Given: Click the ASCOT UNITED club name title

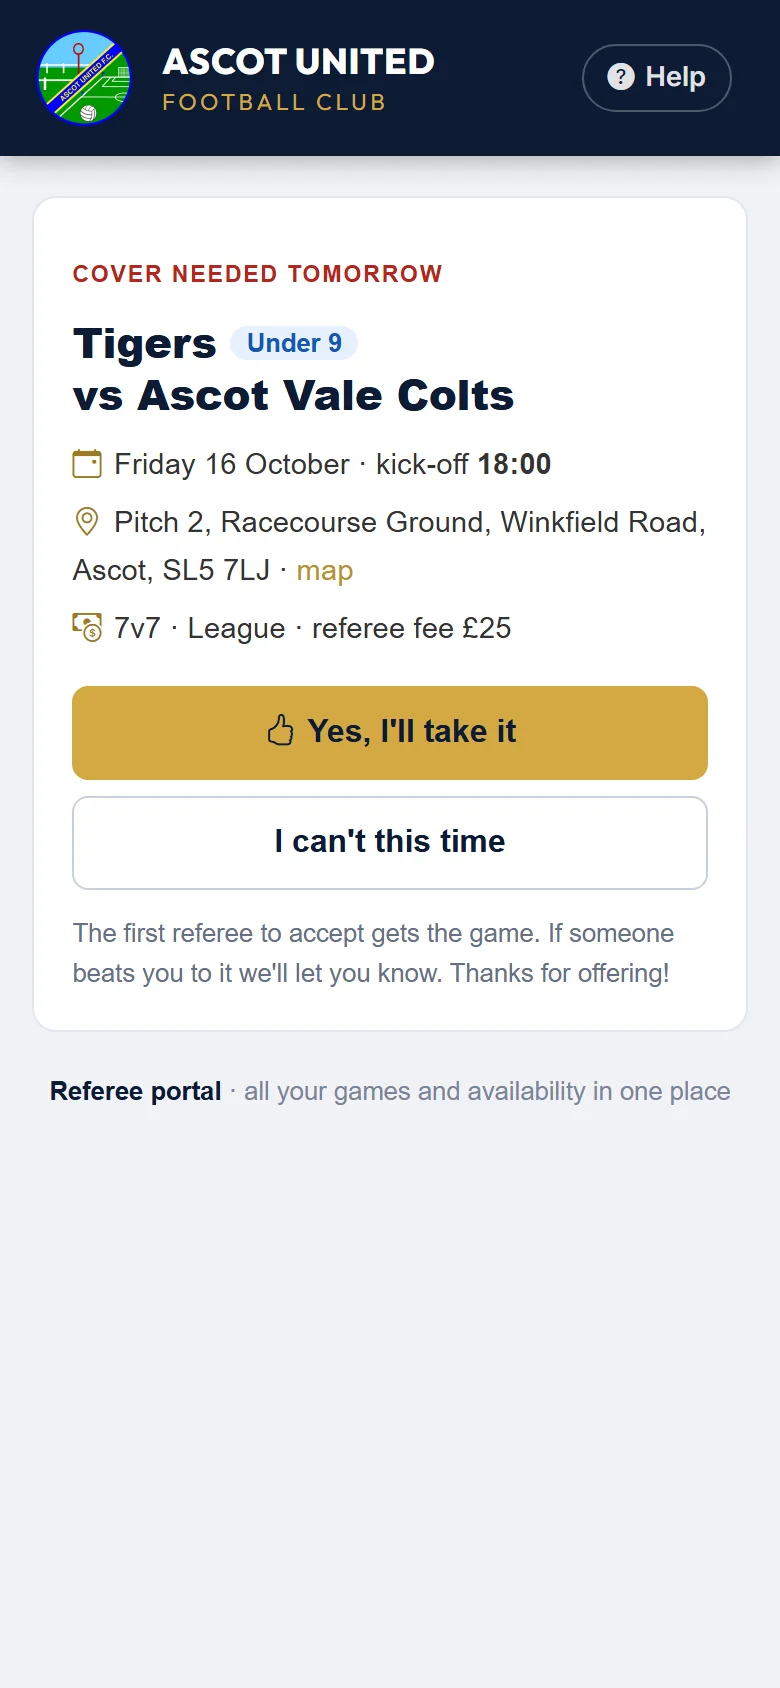Looking at the screenshot, I should coord(299,62).
